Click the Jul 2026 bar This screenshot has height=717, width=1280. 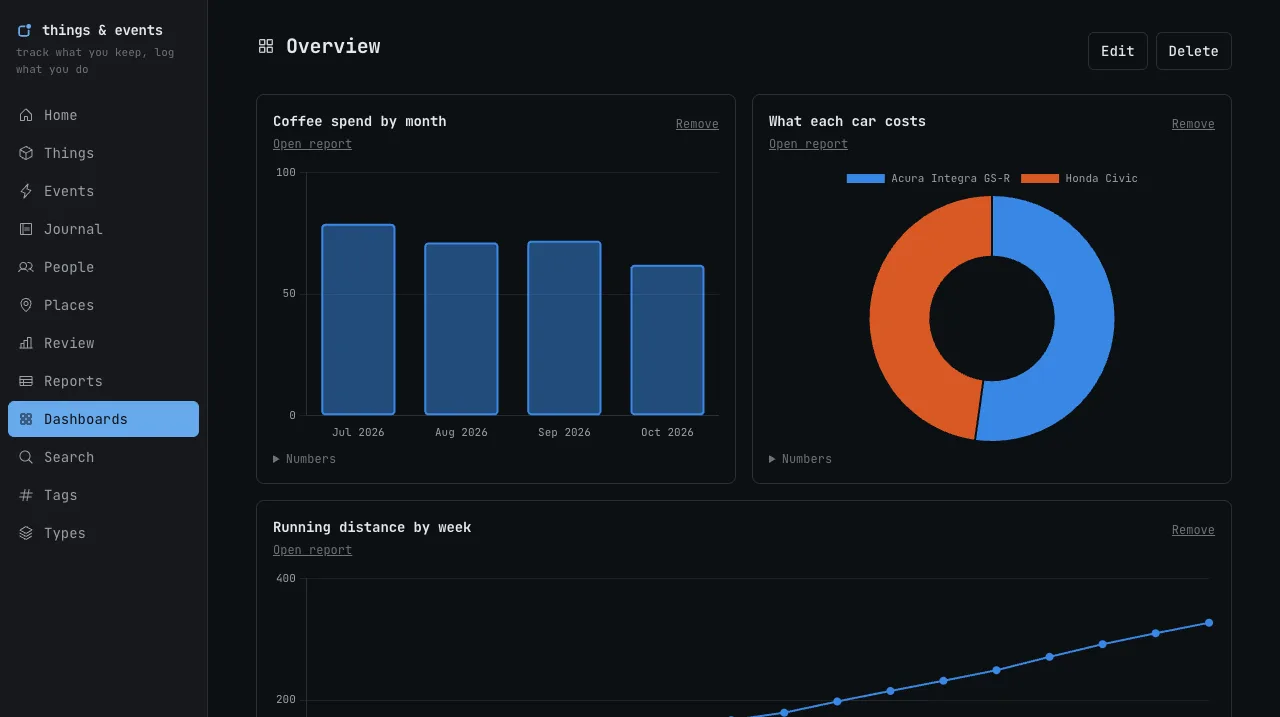358,319
